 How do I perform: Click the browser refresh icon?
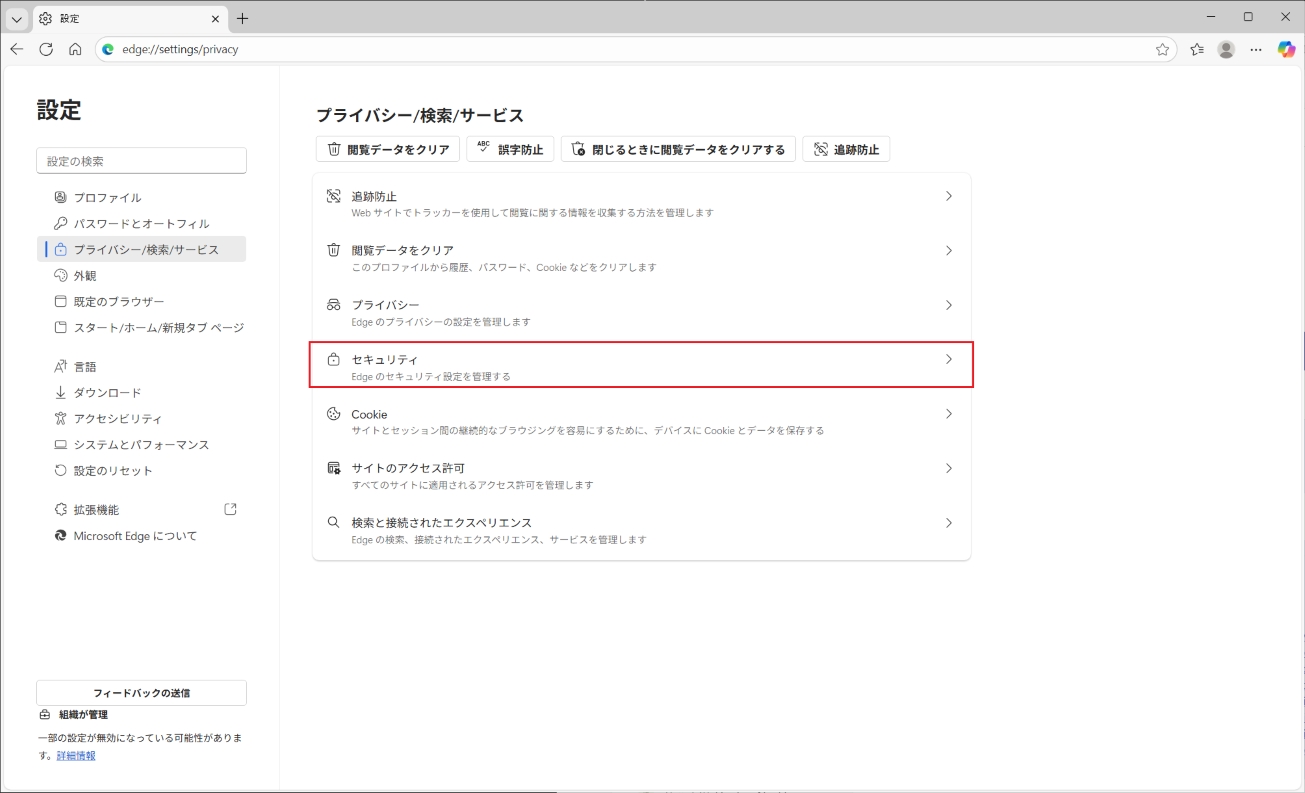coord(46,49)
